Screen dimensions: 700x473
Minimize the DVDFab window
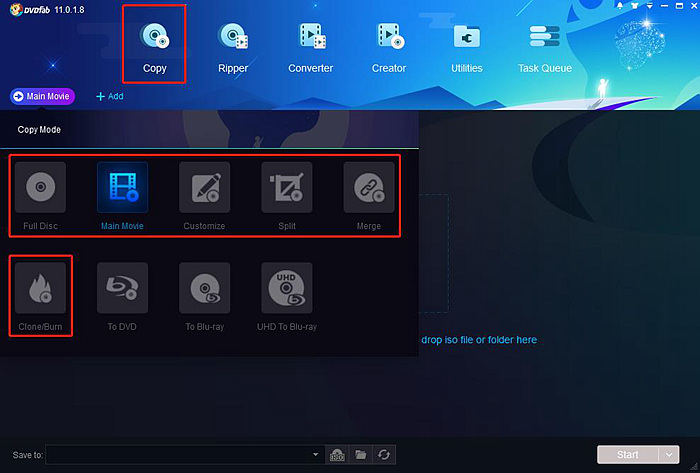click(664, 6)
